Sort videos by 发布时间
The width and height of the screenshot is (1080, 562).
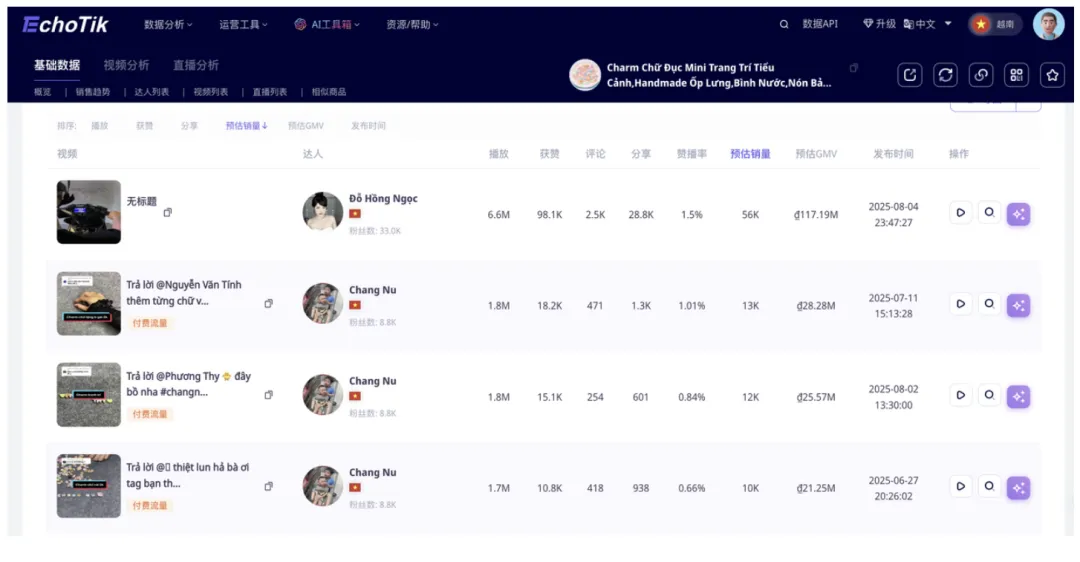[368, 126]
